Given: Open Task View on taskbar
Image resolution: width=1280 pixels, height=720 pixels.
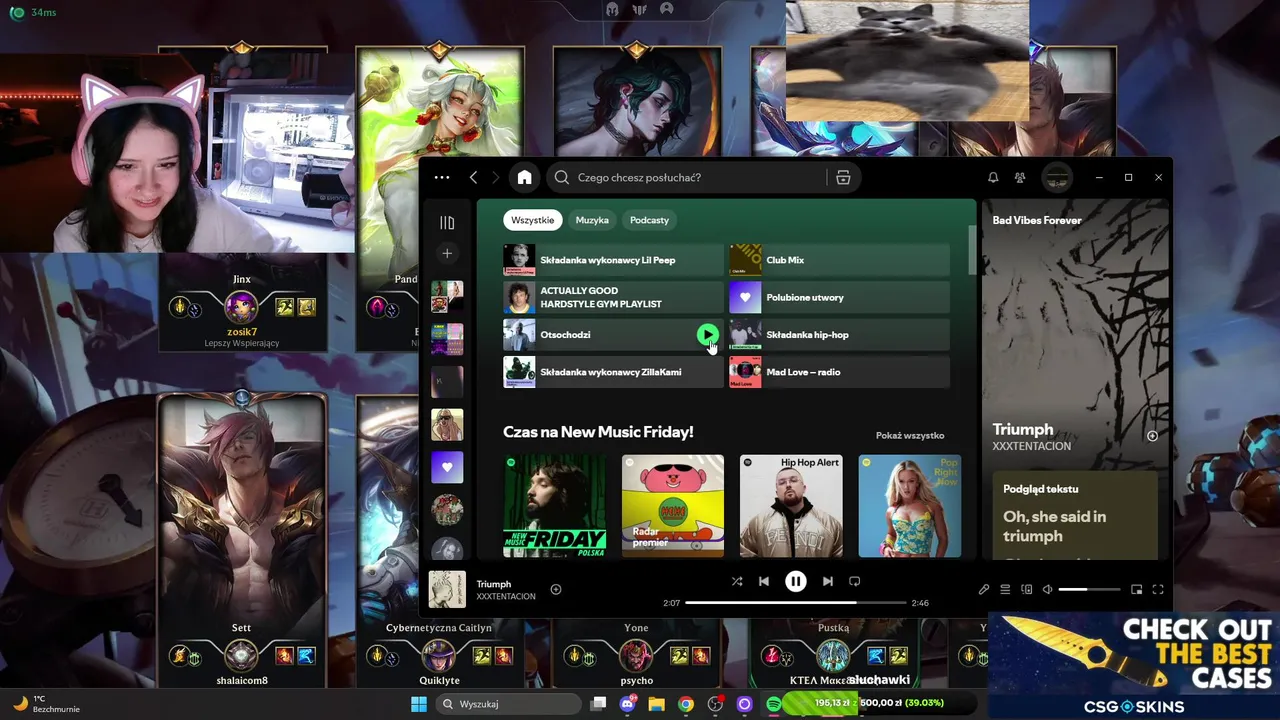Looking at the screenshot, I should pyautogui.click(x=598, y=704).
